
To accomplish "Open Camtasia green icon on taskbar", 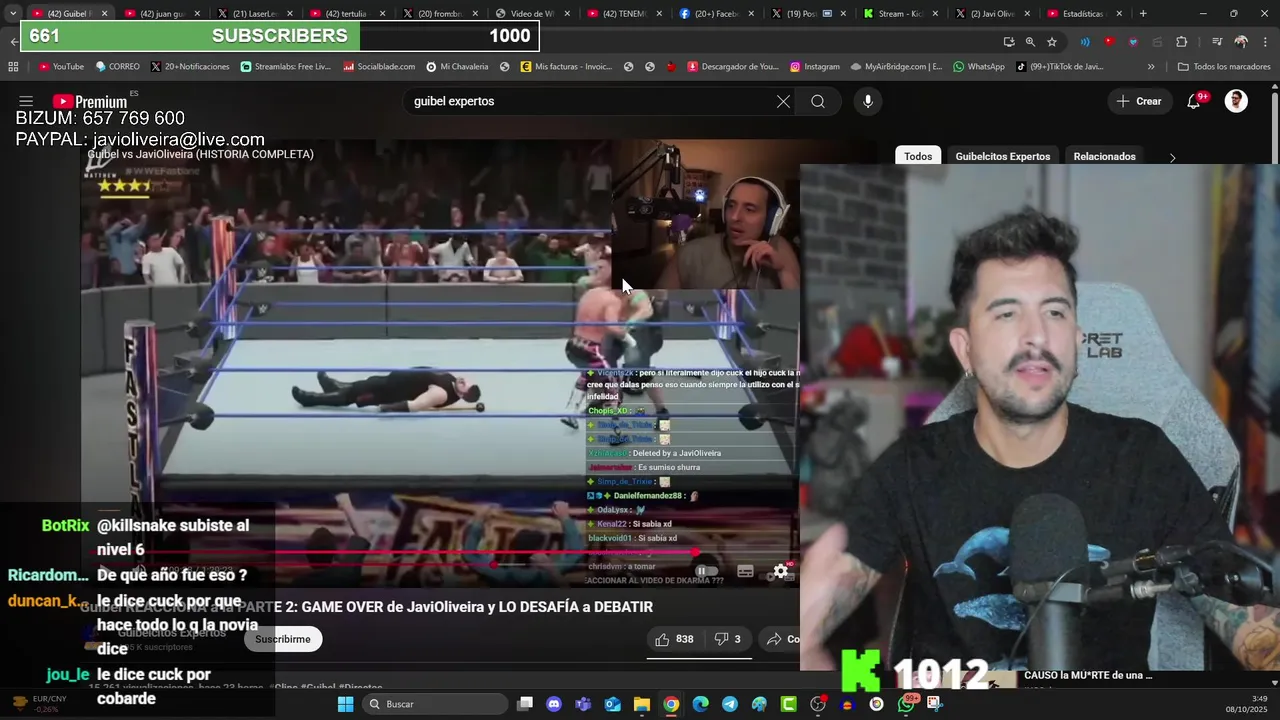I will pyautogui.click(x=788, y=704).
